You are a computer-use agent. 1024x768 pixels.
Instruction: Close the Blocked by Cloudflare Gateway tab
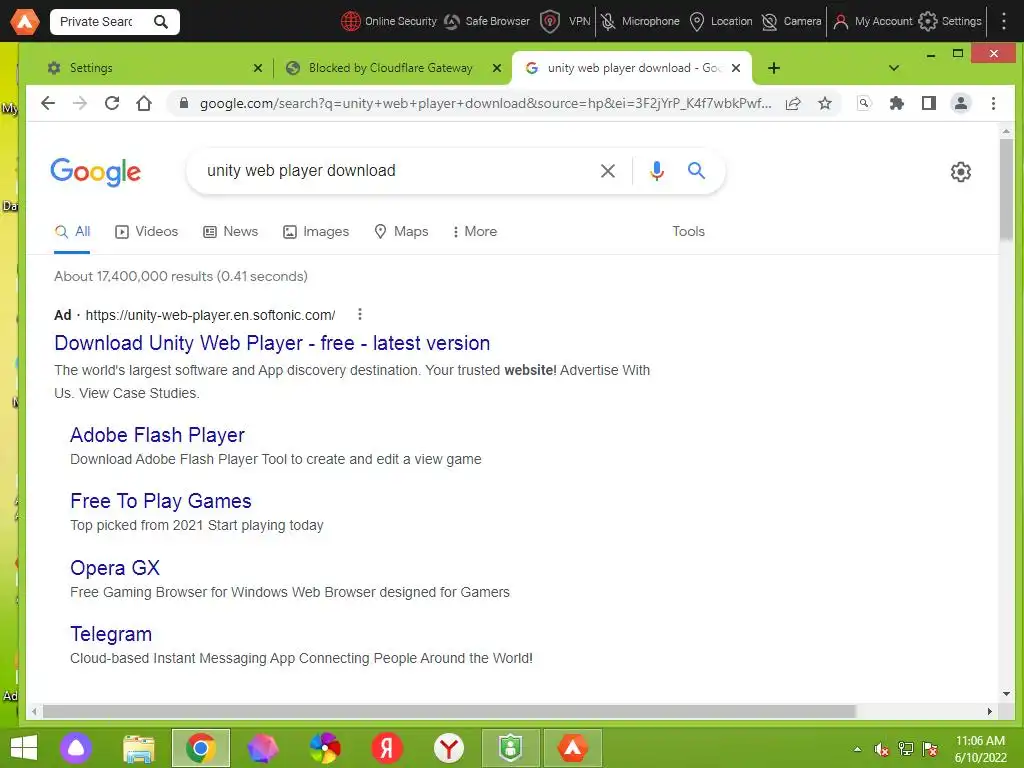click(x=497, y=68)
